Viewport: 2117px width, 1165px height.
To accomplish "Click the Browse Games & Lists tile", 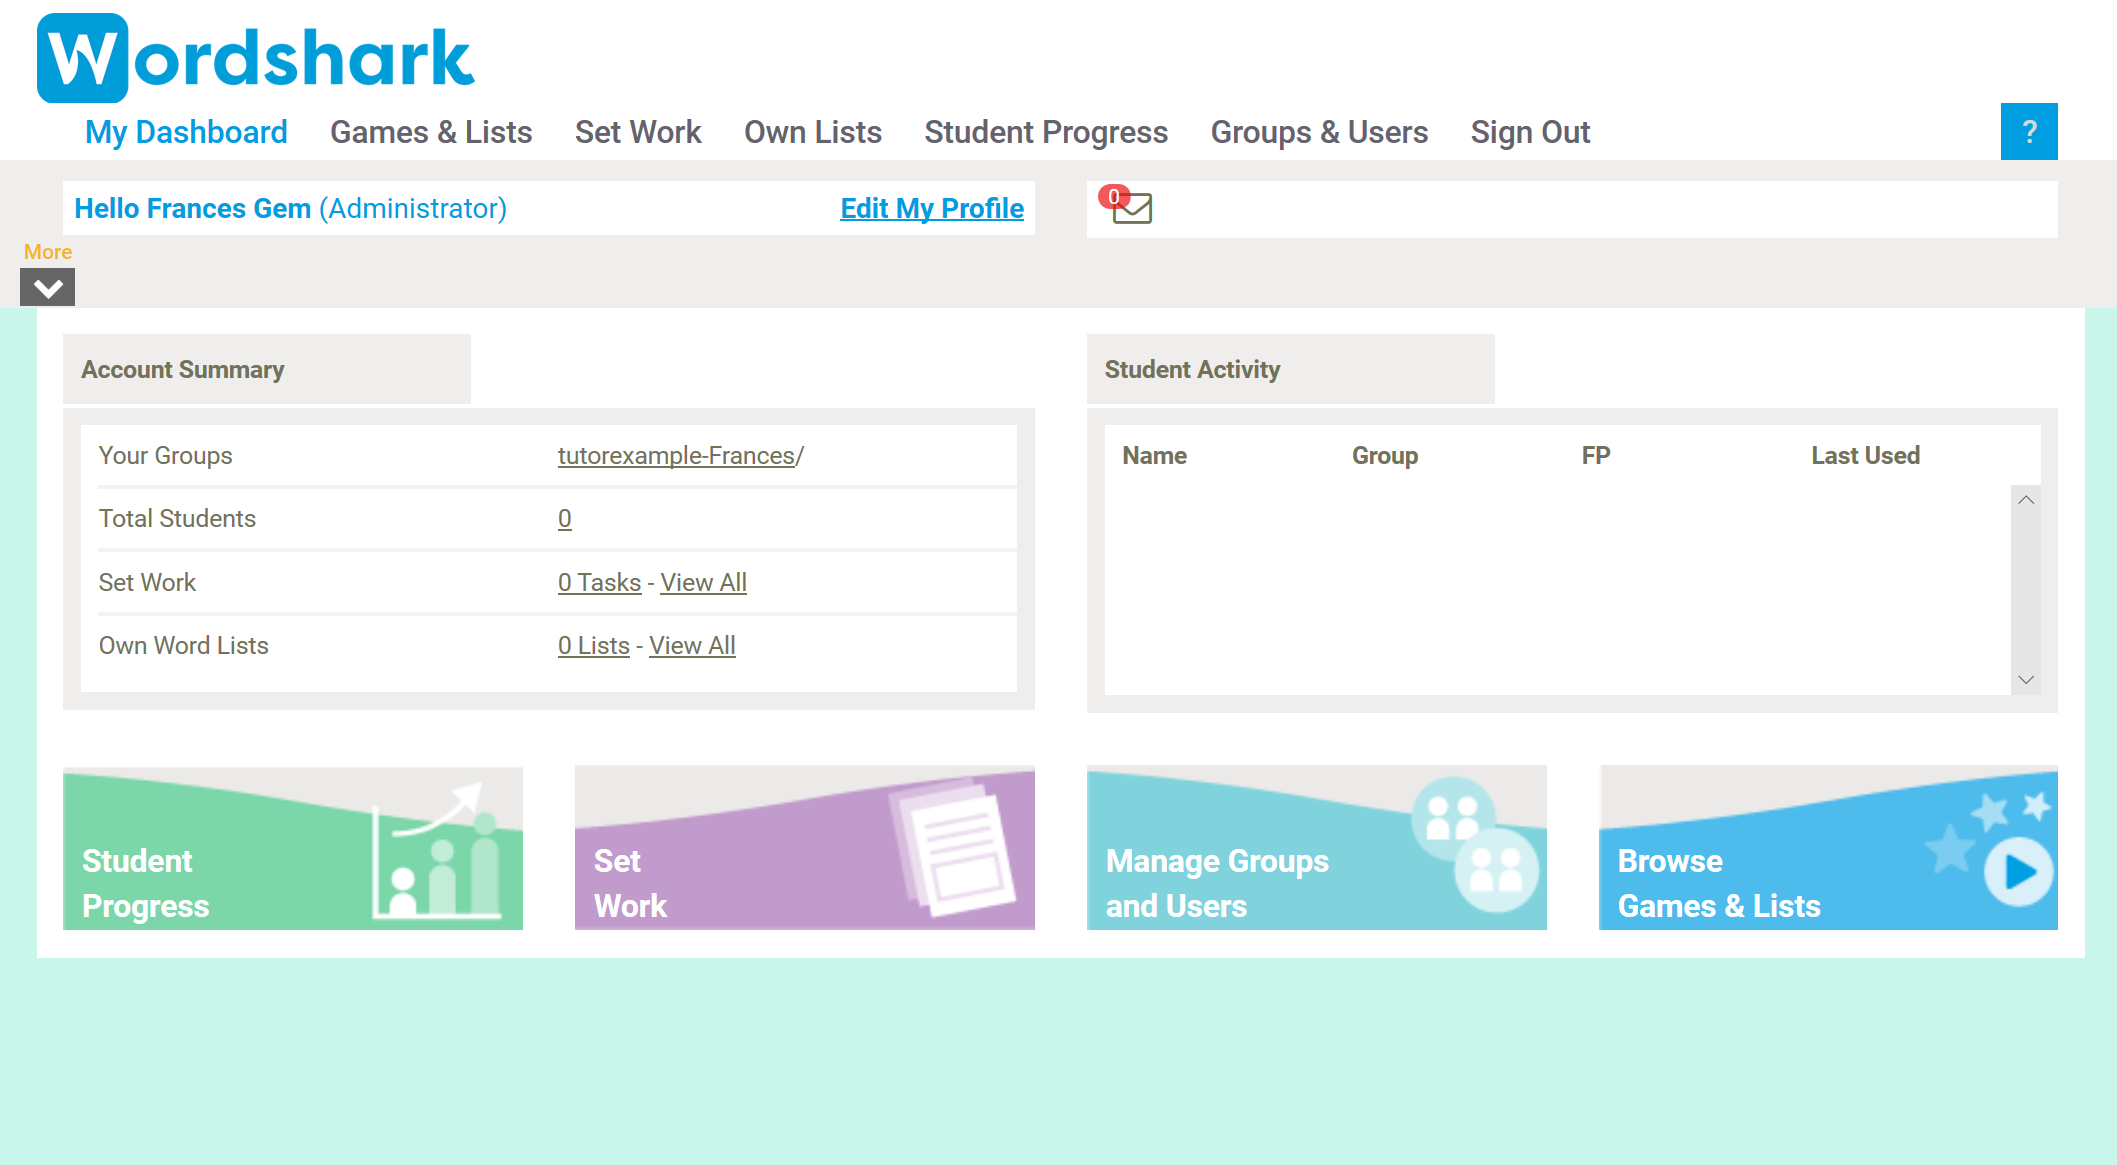I will tap(1828, 848).
